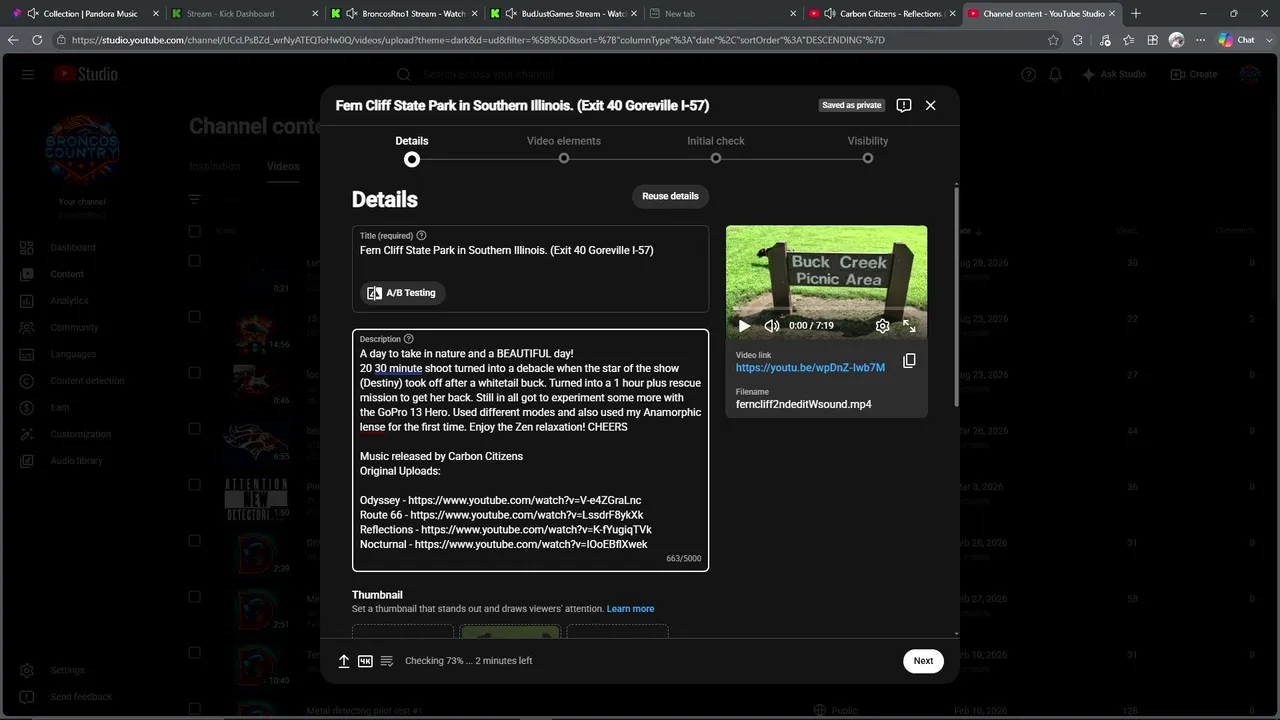Open the video list filter icon
Viewport: 1280px width, 720px height.
coord(195,200)
